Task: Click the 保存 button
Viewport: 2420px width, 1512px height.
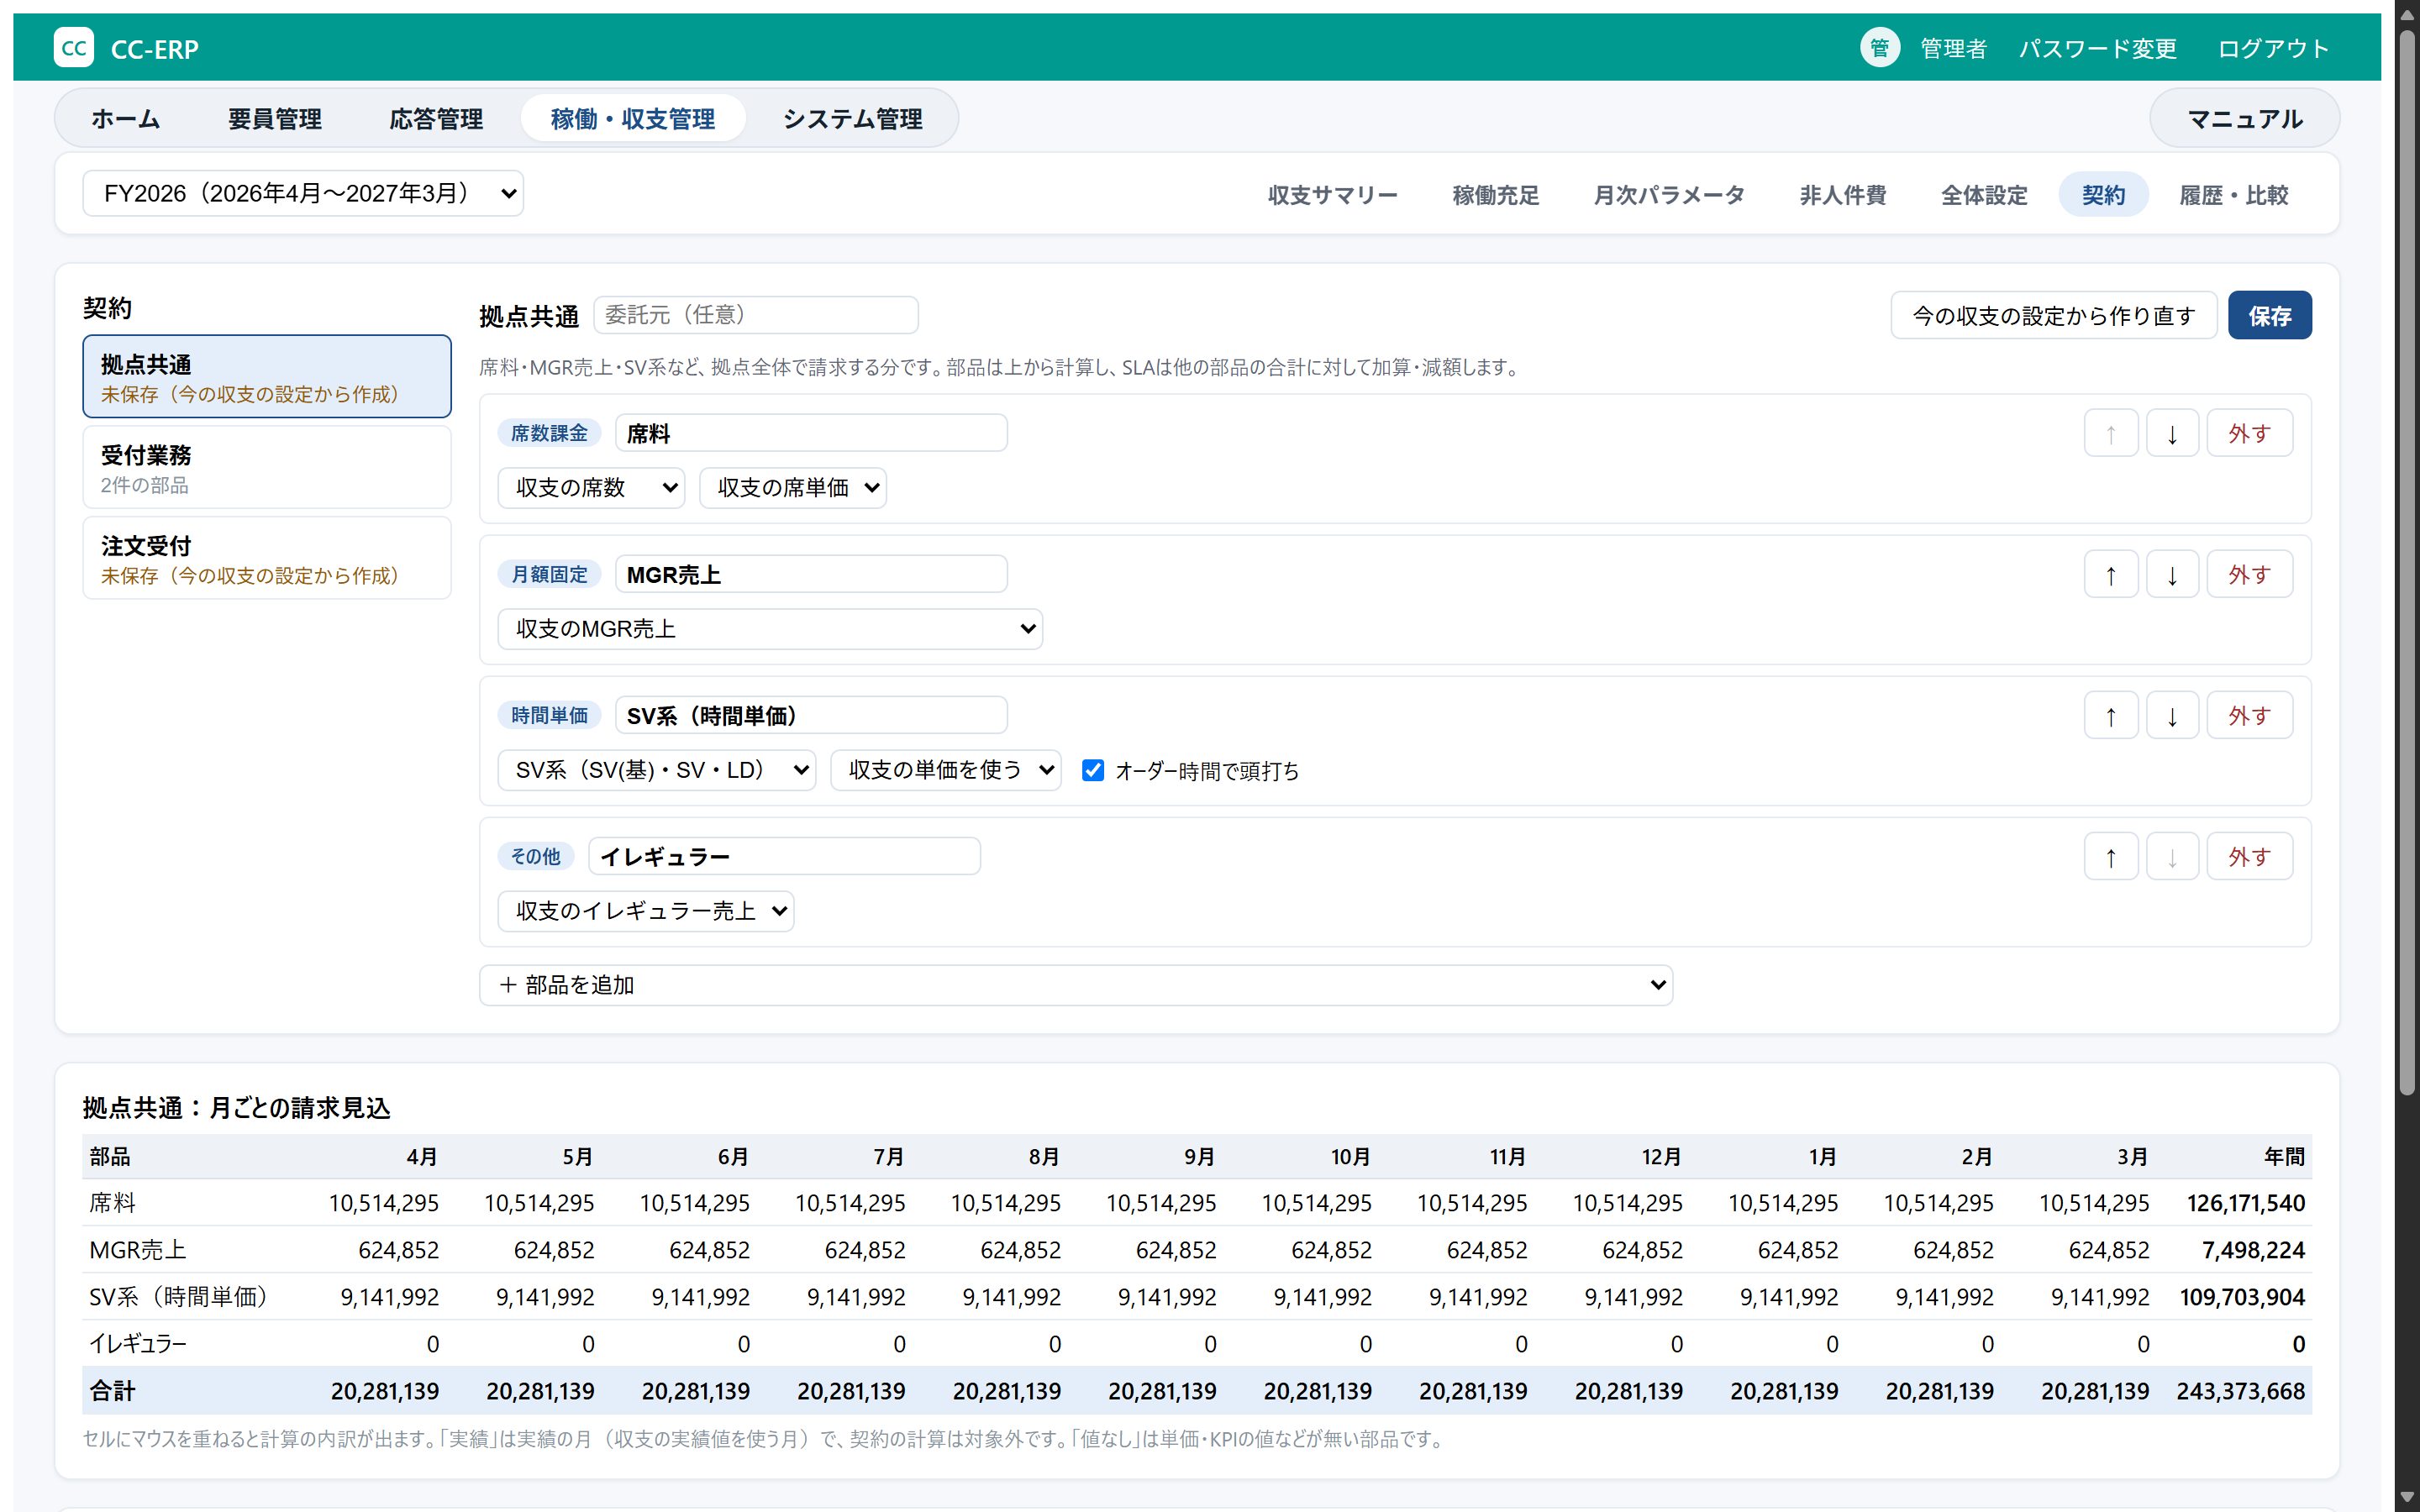Action: 2269,315
